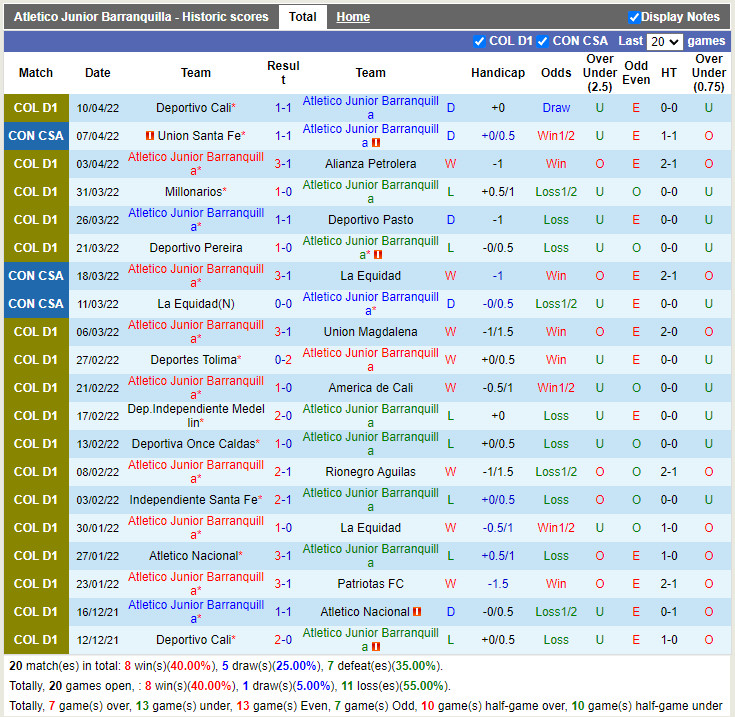Click red card icon next to Atletico Nacional on 16/12/21
Screen dimensions: 735x717
(416, 612)
